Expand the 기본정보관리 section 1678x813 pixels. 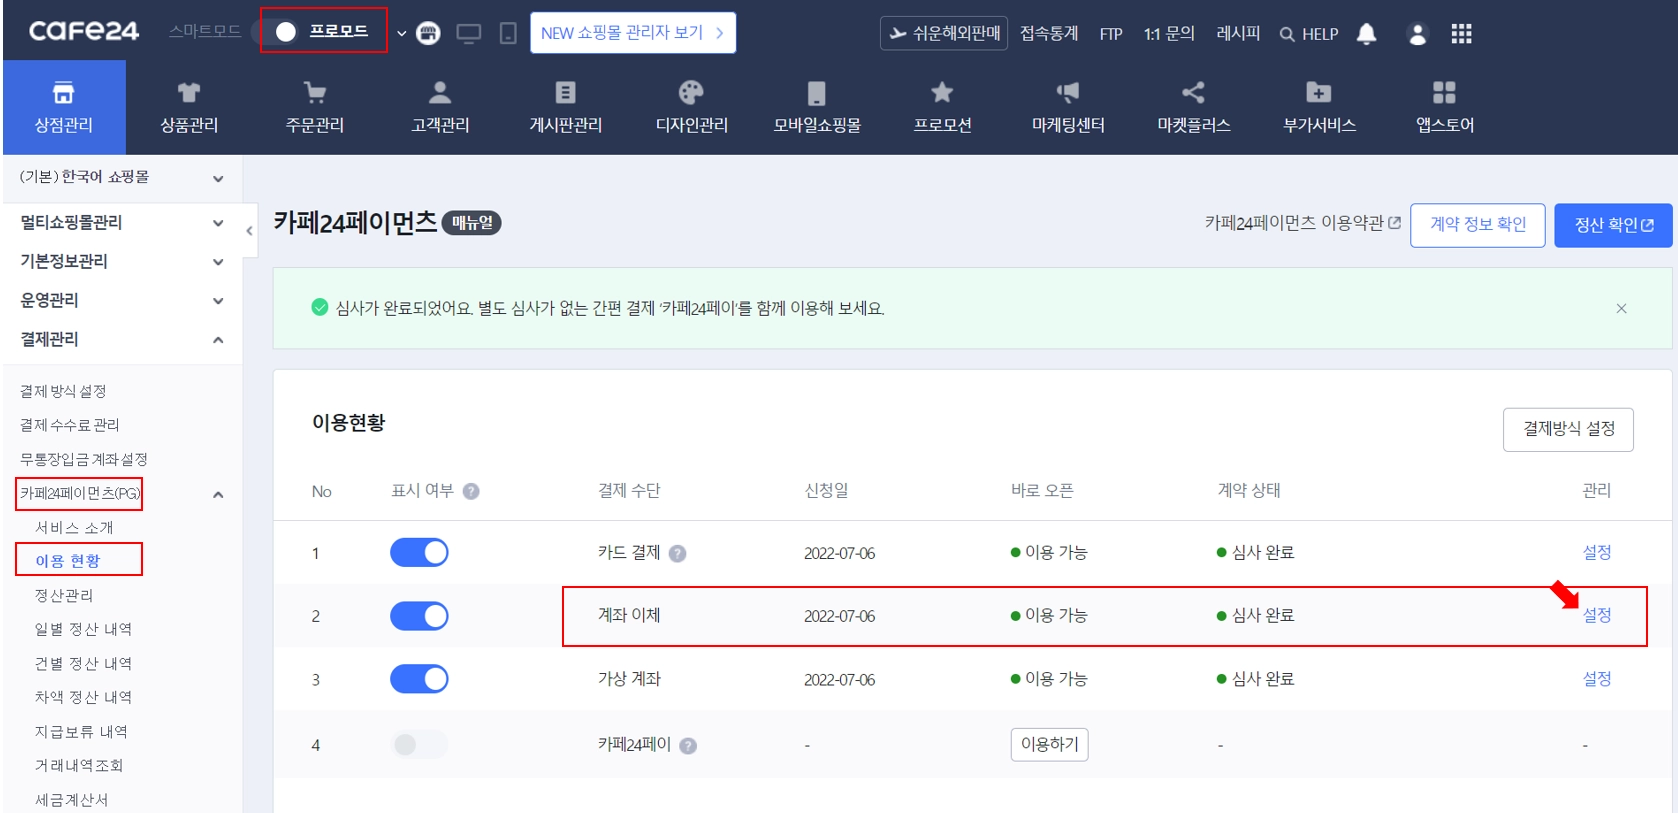pyautogui.click(x=122, y=261)
